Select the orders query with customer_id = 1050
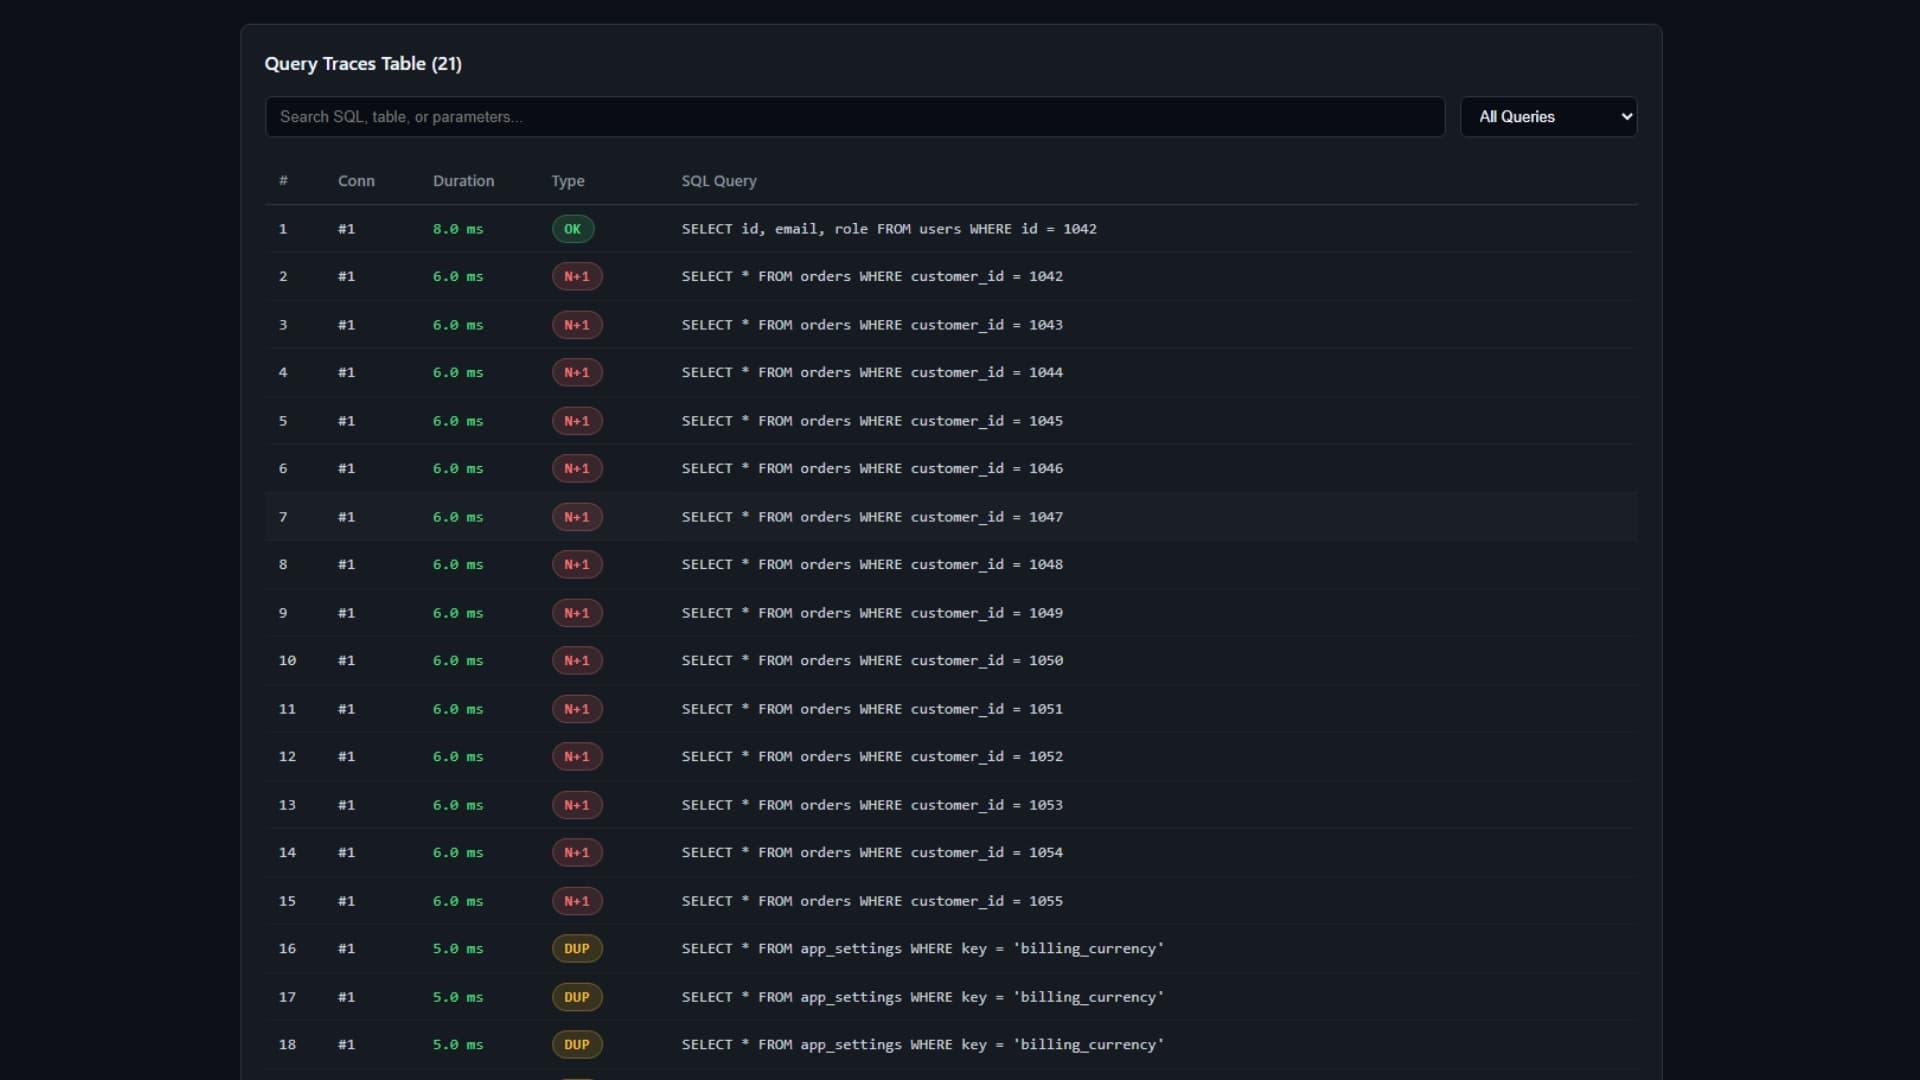1920x1080 pixels. click(872, 660)
